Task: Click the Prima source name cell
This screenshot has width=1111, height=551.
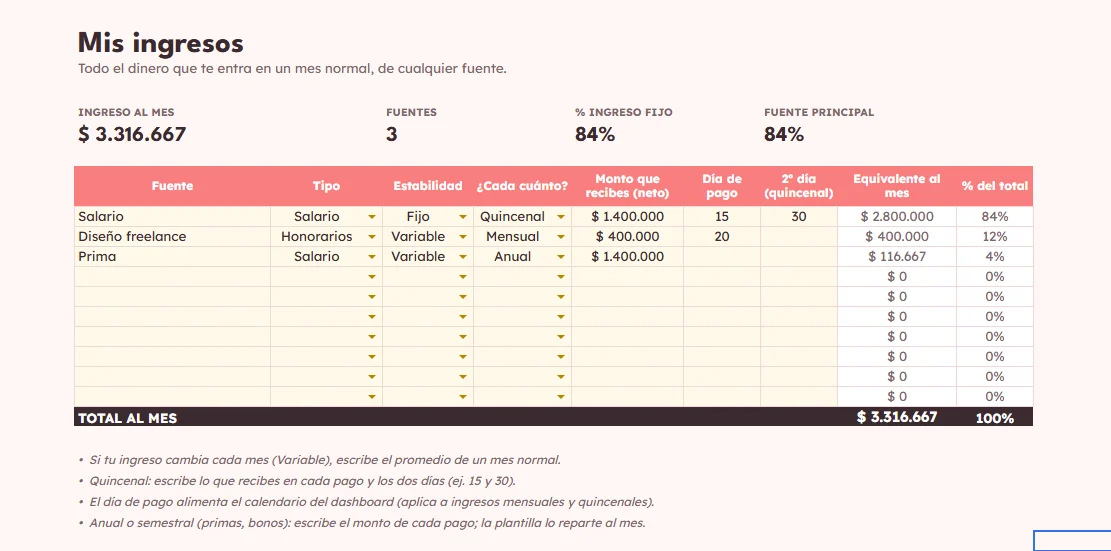Action: click(x=172, y=256)
